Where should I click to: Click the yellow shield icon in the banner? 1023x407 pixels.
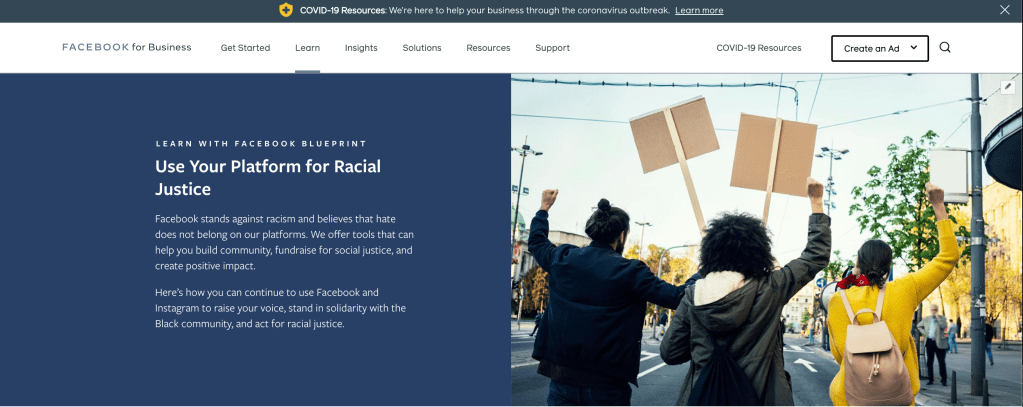coord(286,10)
